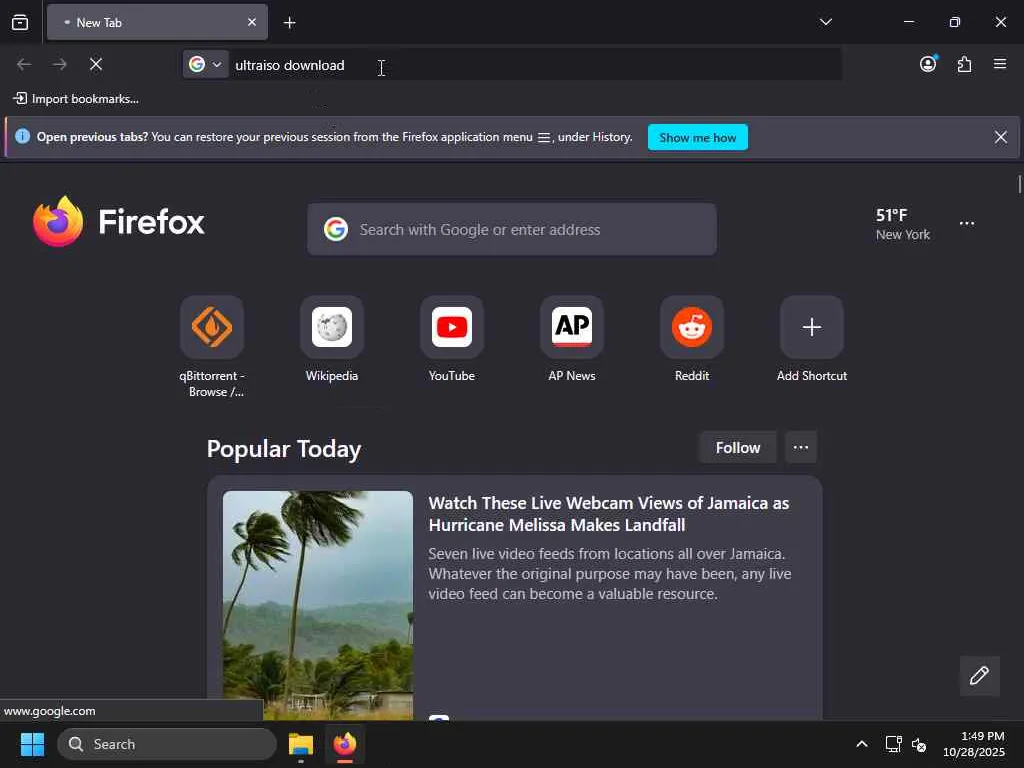Dismiss the Open previous tabs notification

pos(1000,137)
